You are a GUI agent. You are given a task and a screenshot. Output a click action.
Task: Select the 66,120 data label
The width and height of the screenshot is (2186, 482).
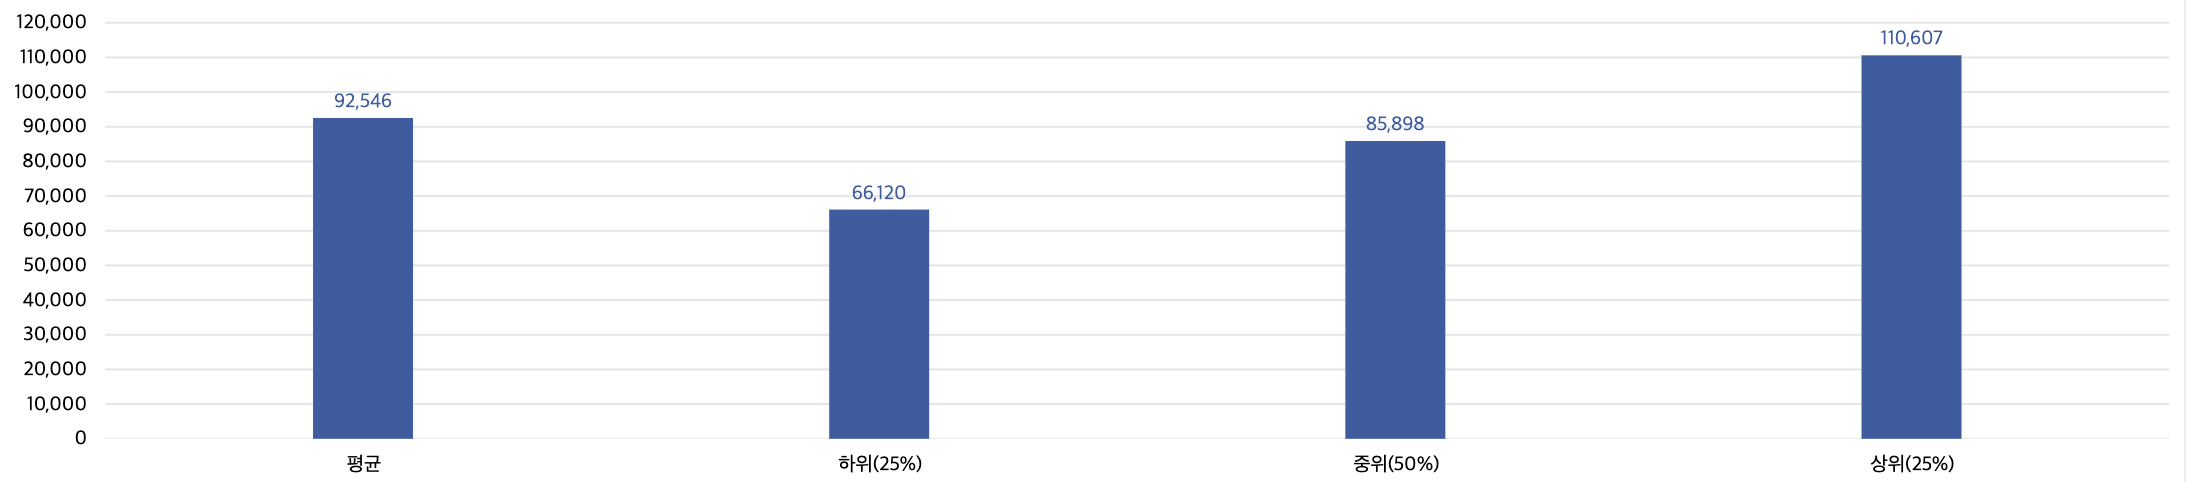click(x=878, y=193)
